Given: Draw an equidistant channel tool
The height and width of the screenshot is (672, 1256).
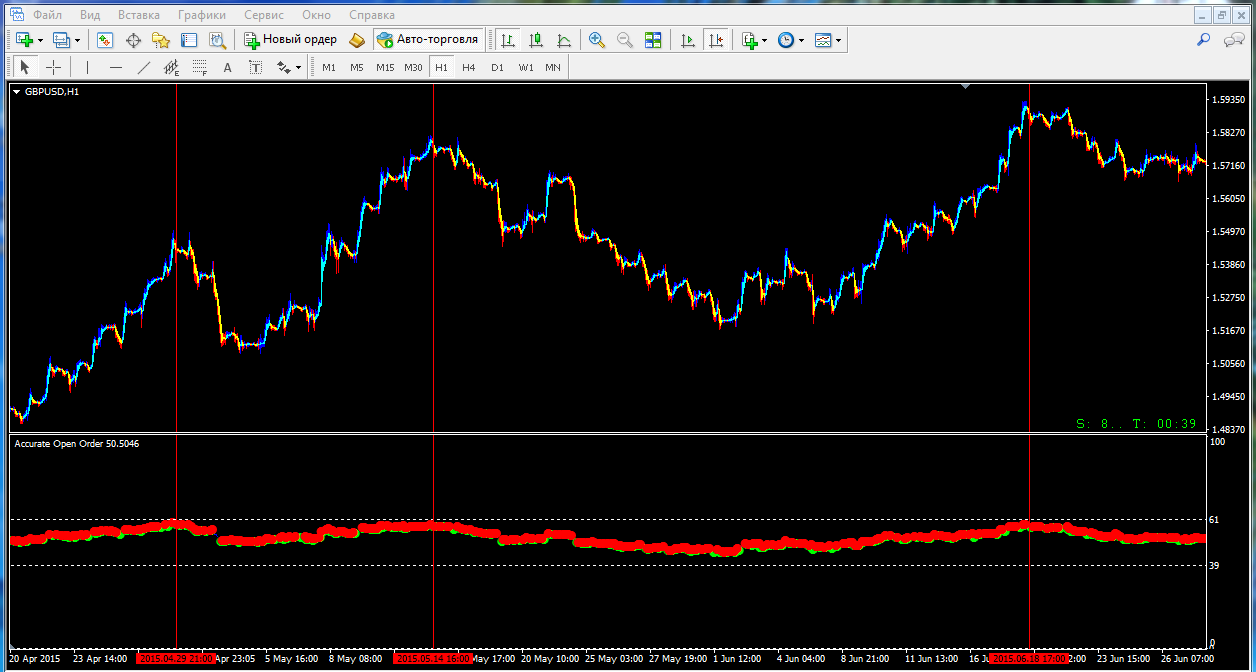Looking at the screenshot, I should (x=171, y=67).
